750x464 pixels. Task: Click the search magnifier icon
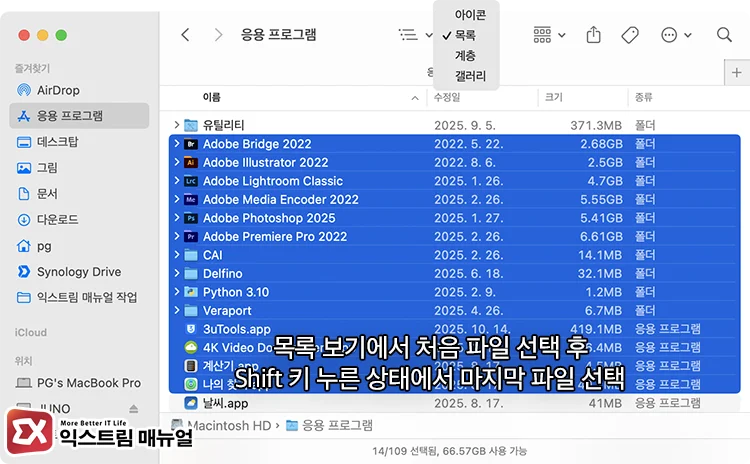(724, 35)
